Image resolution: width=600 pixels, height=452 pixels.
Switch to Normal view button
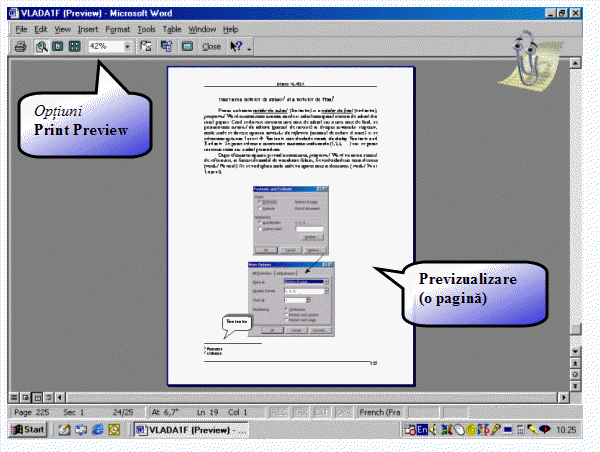(14, 397)
